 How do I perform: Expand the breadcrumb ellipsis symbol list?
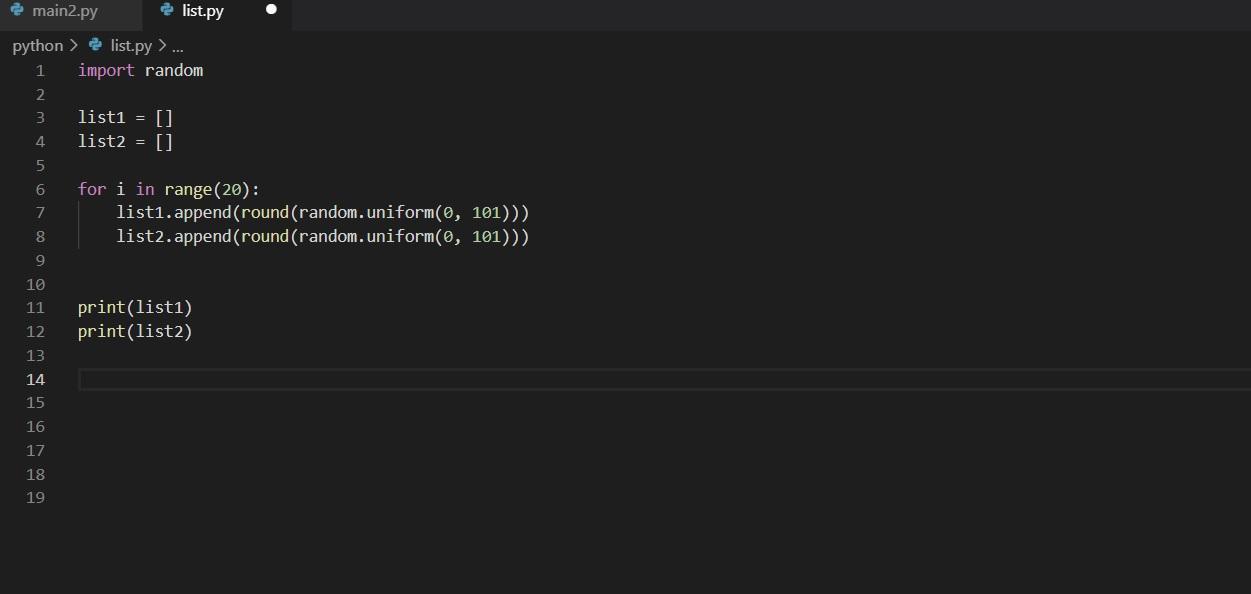point(178,47)
